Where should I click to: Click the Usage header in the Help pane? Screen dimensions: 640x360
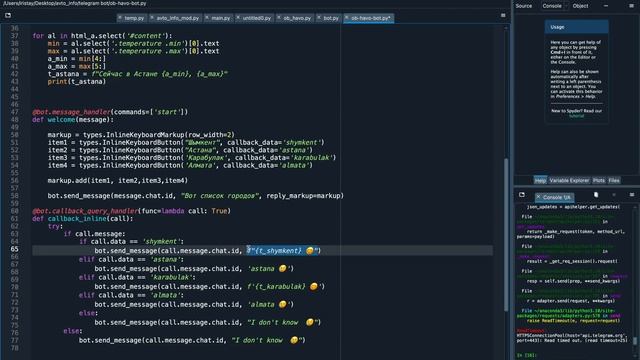click(x=577, y=27)
